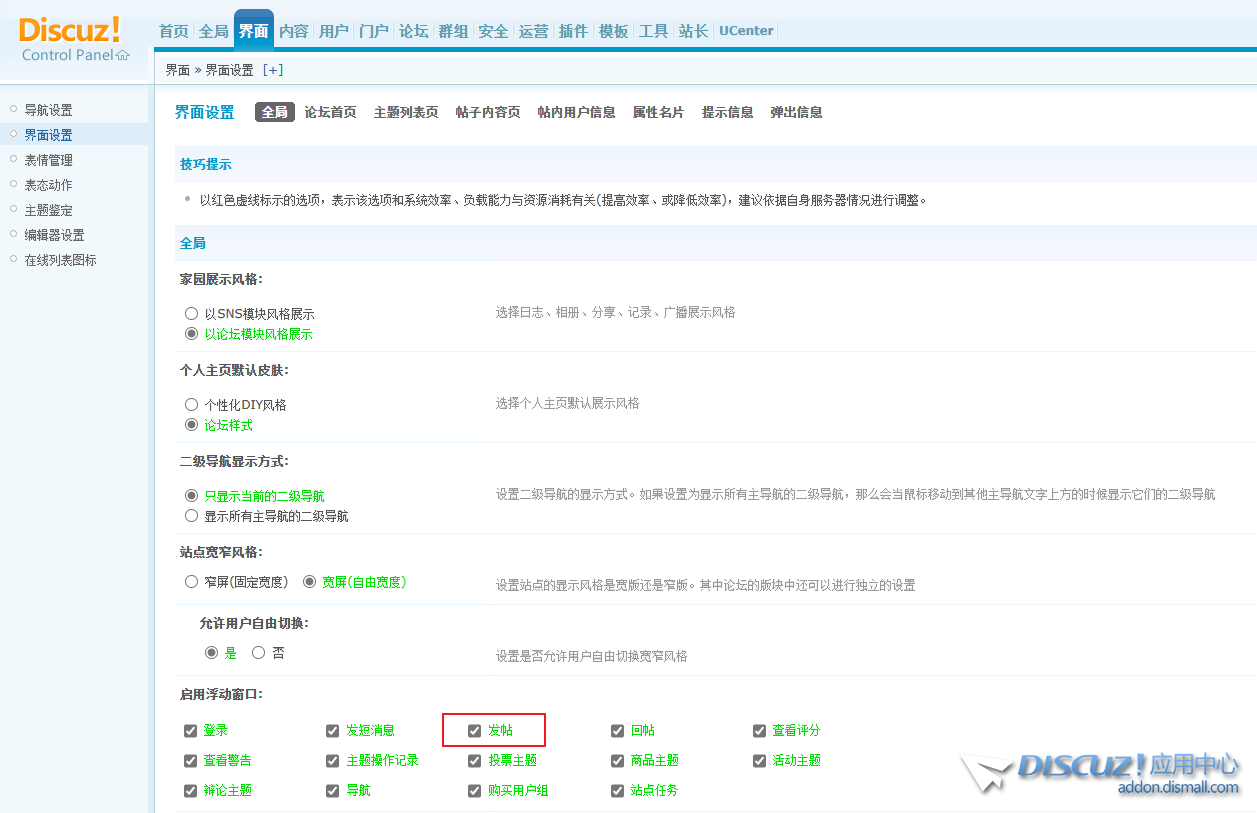Select the 个性化DIY风格 radio option
Viewport: 1257px width, 813px height.
(x=192, y=405)
